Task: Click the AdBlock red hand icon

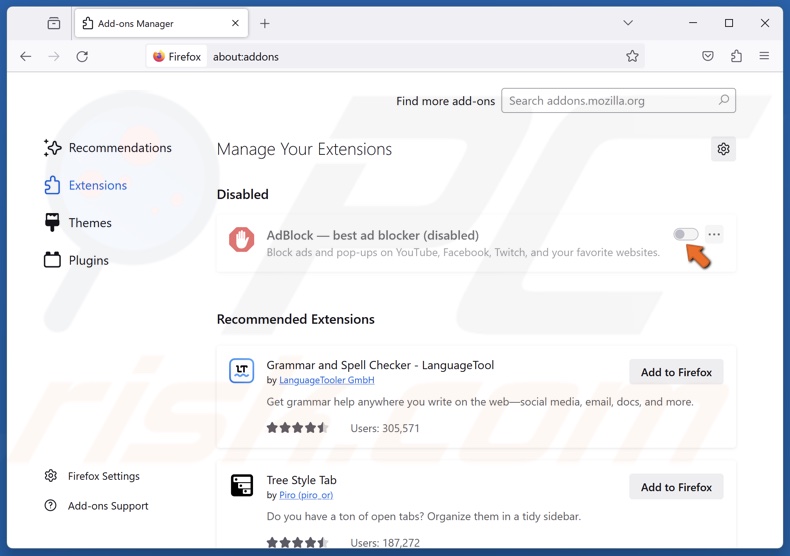Action: pyautogui.click(x=242, y=239)
